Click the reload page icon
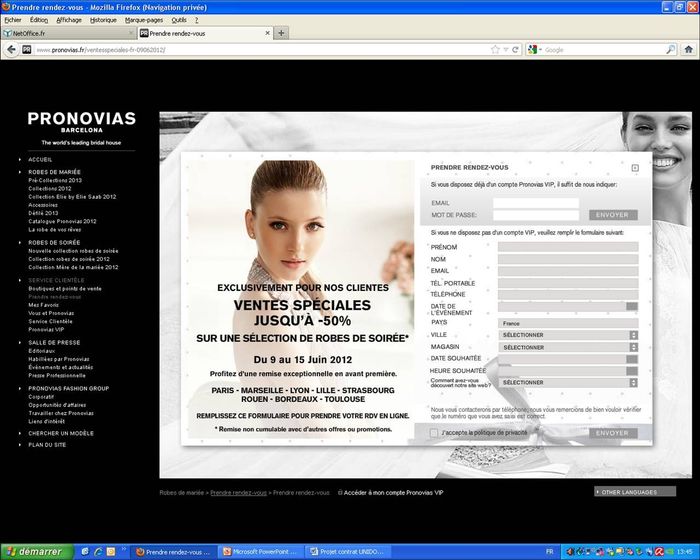Viewport: 700px width, 560px height. point(515,50)
